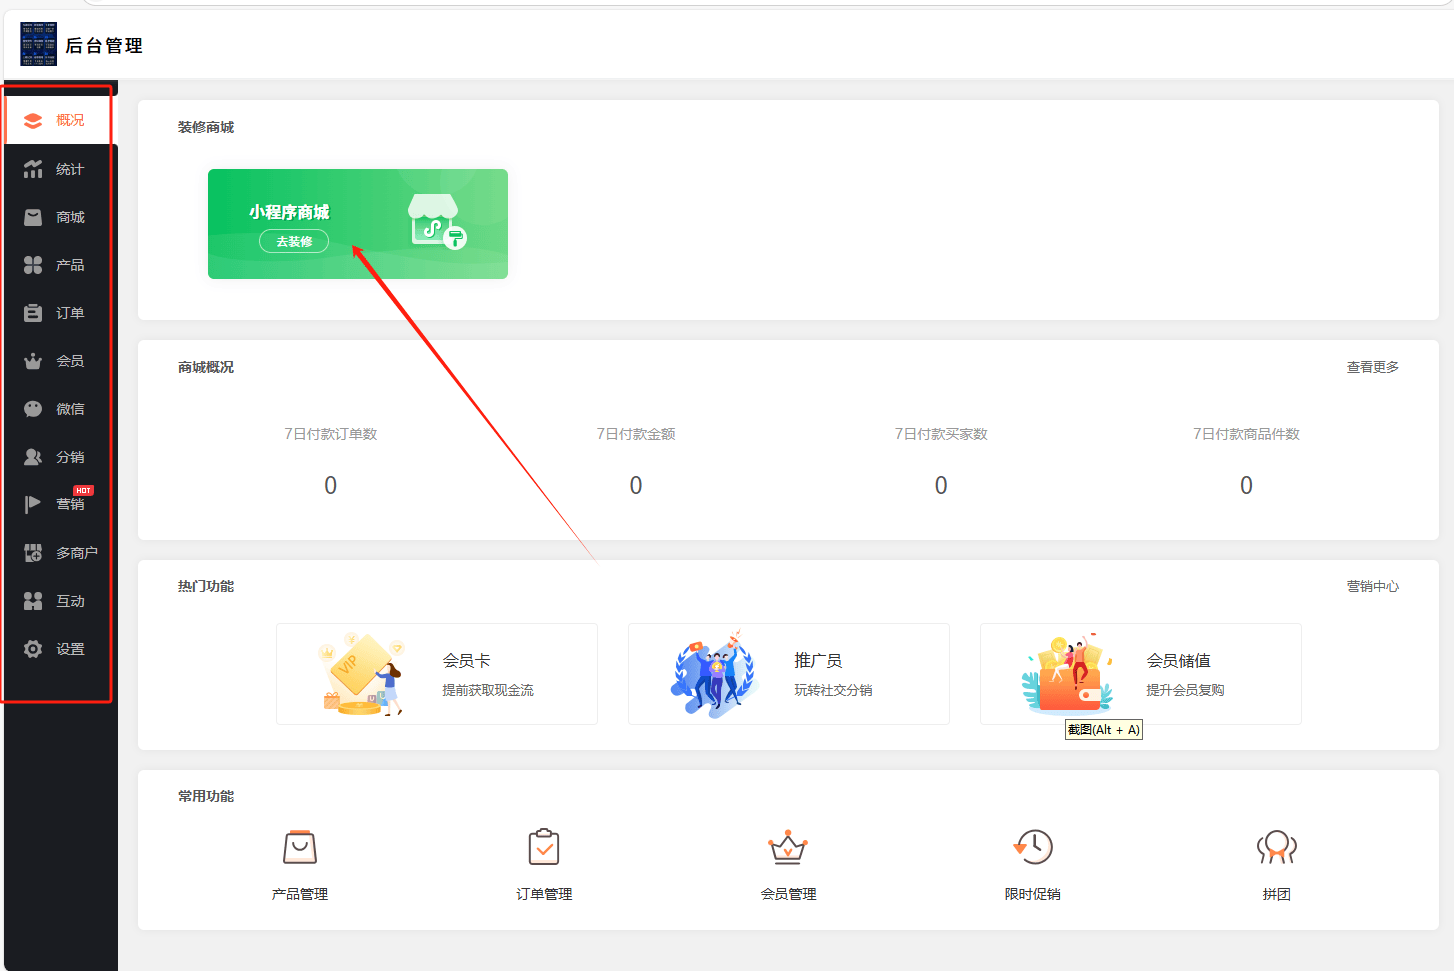Image resolution: width=1454 pixels, height=971 pixels.
Task: Open 订单管理 clipboard icon
Action: click(544, 848)
